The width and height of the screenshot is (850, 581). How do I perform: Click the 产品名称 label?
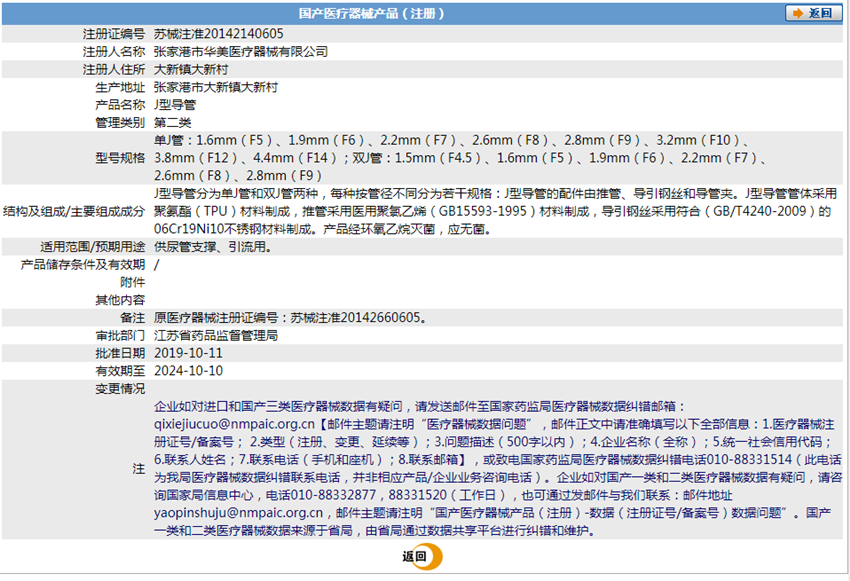(120, 105)
